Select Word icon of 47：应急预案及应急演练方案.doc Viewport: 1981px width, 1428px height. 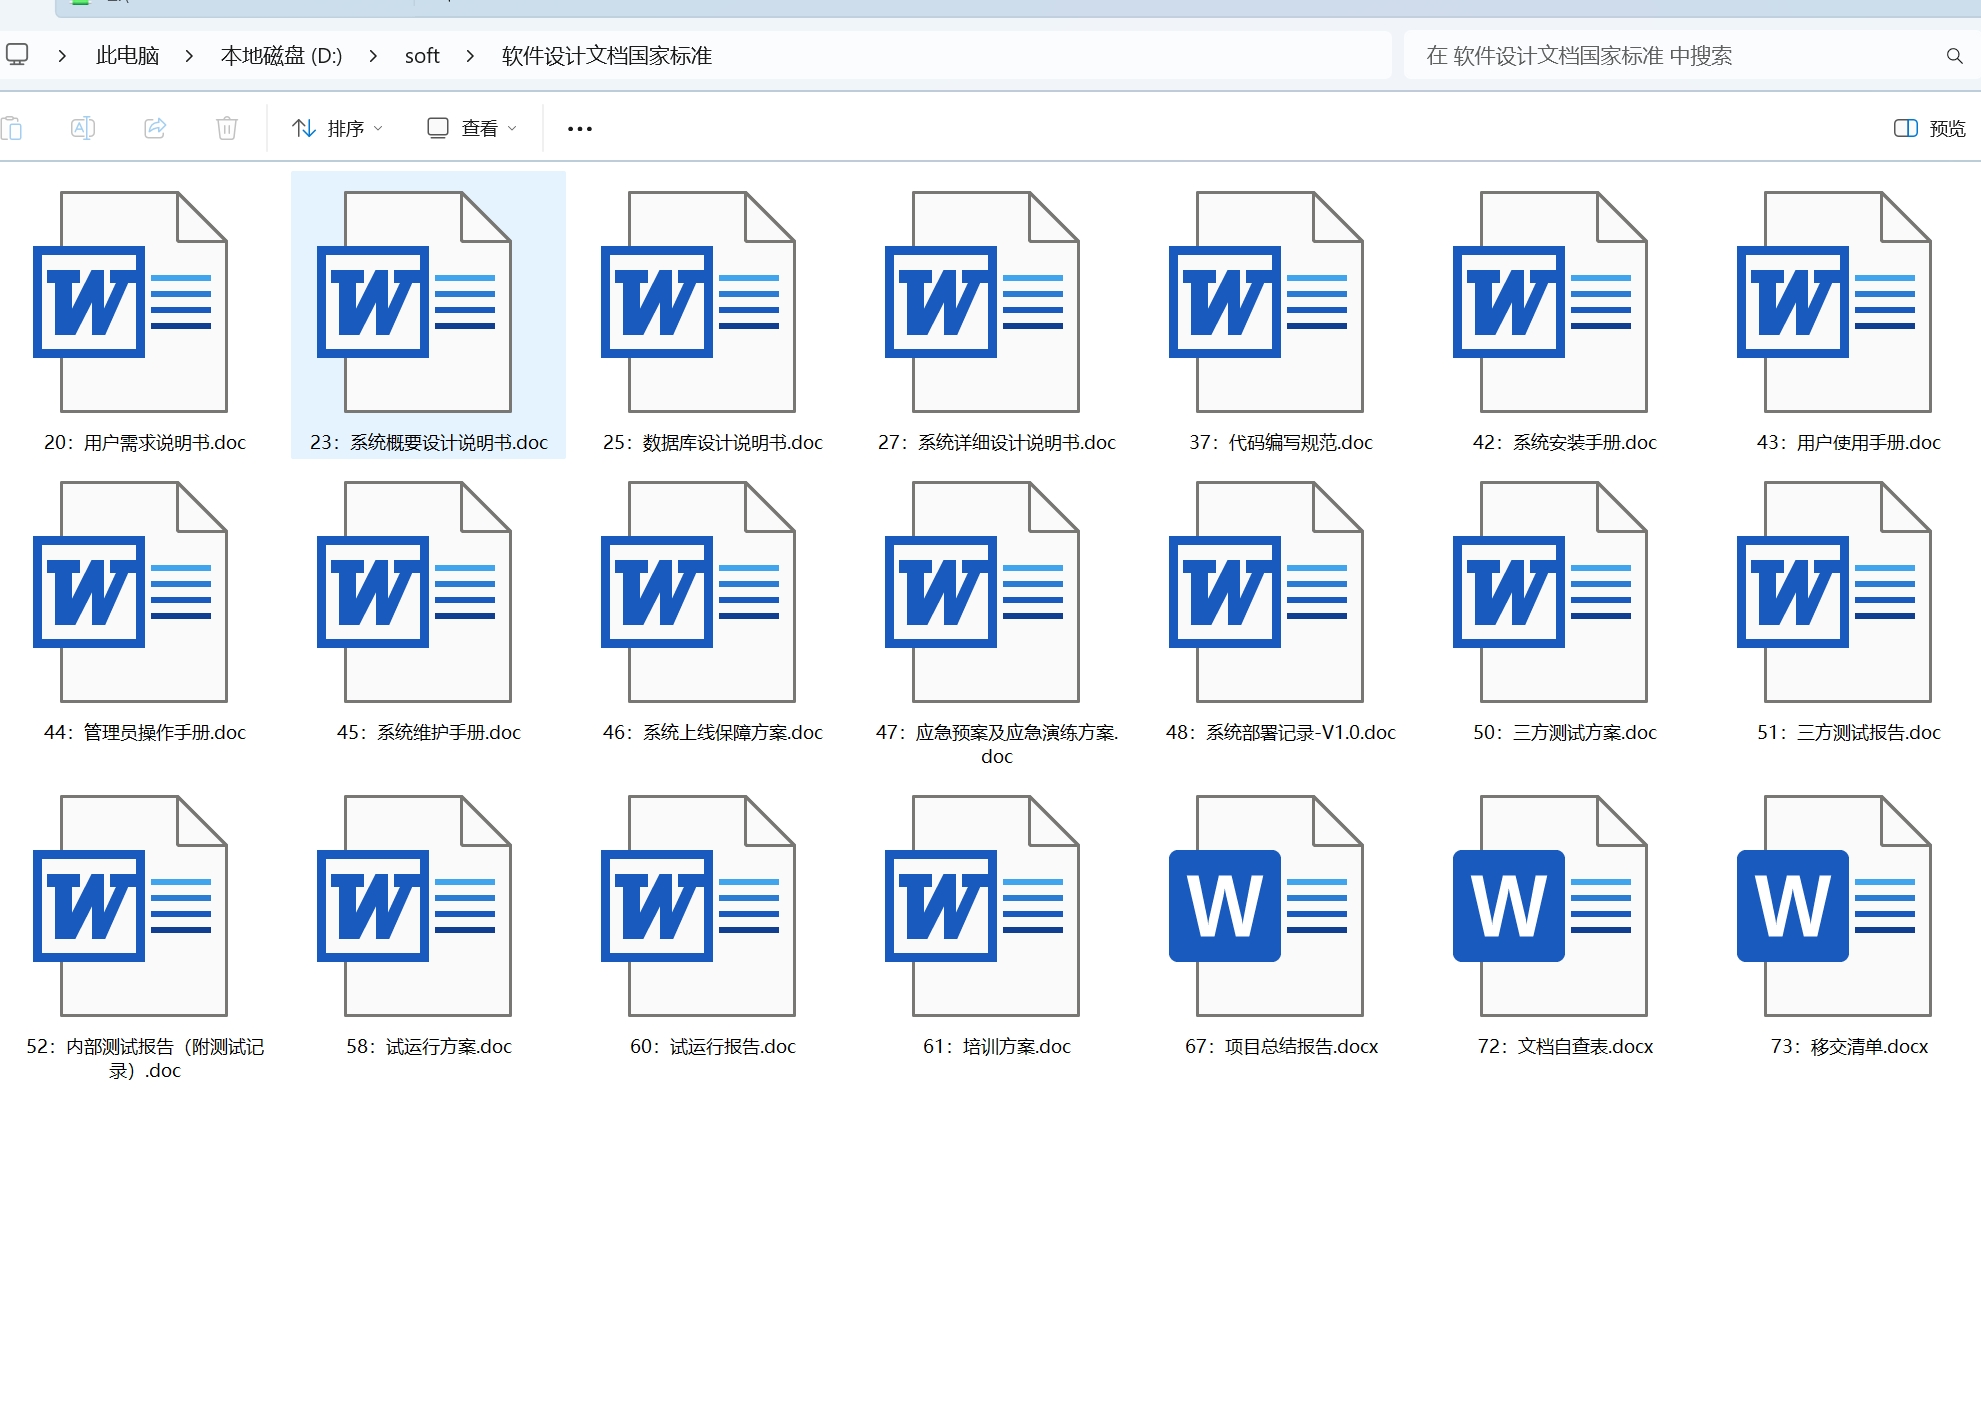point(983,592)
